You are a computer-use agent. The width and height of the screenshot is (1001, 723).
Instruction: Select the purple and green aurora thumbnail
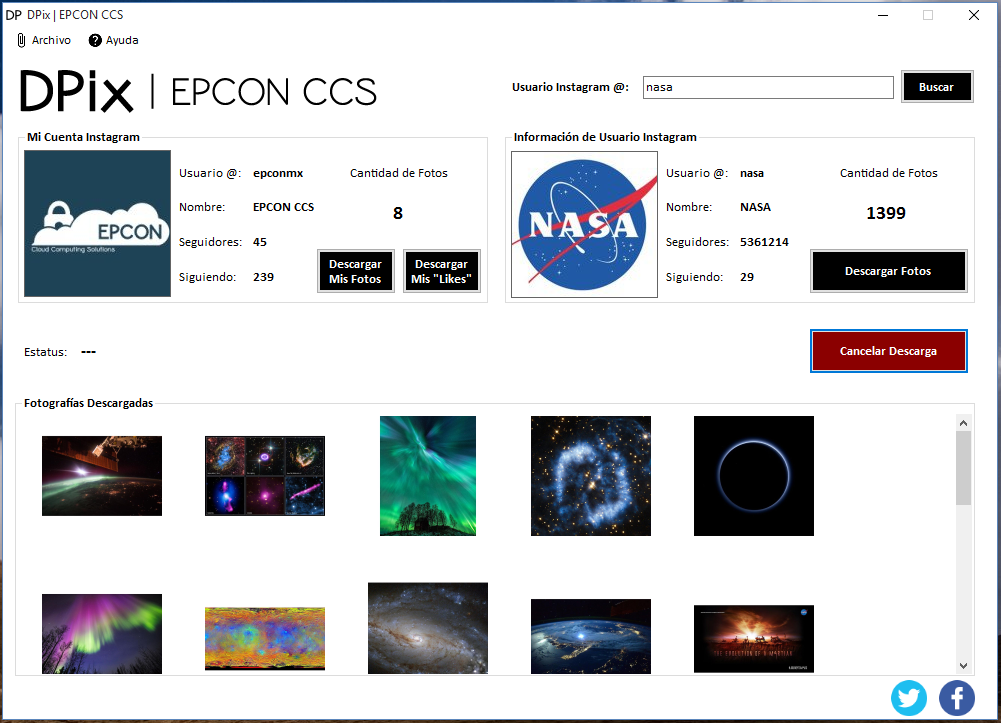(x=102, y=634)
